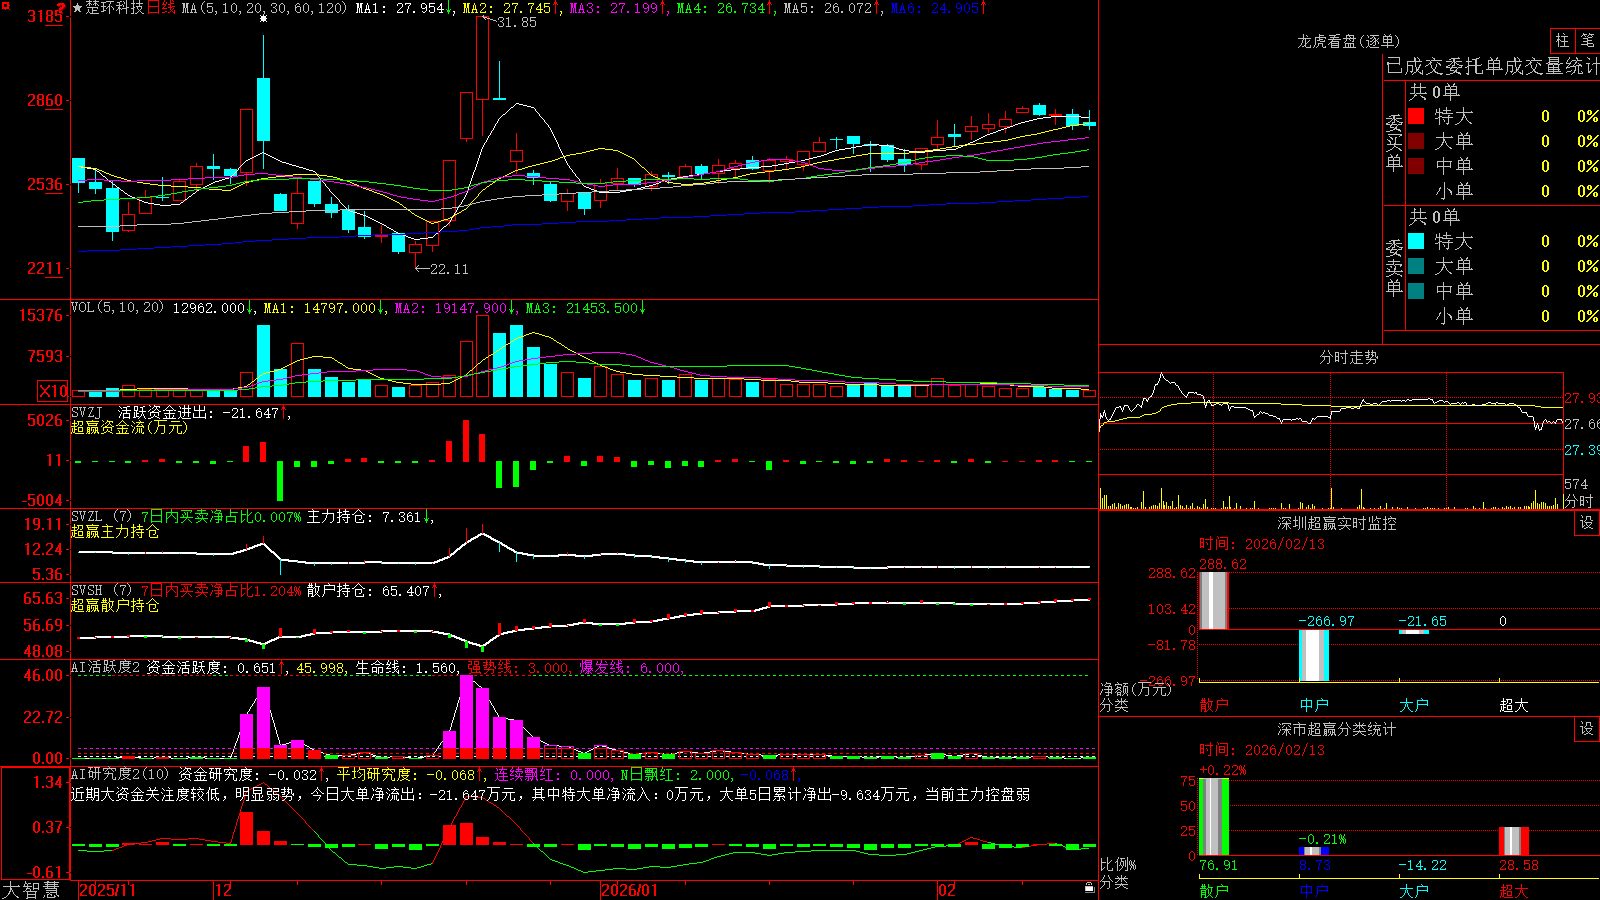The image size is (1600, 900).
Task: Click the 2025/11 date marker on timeline
Action: tap(107, 890)
